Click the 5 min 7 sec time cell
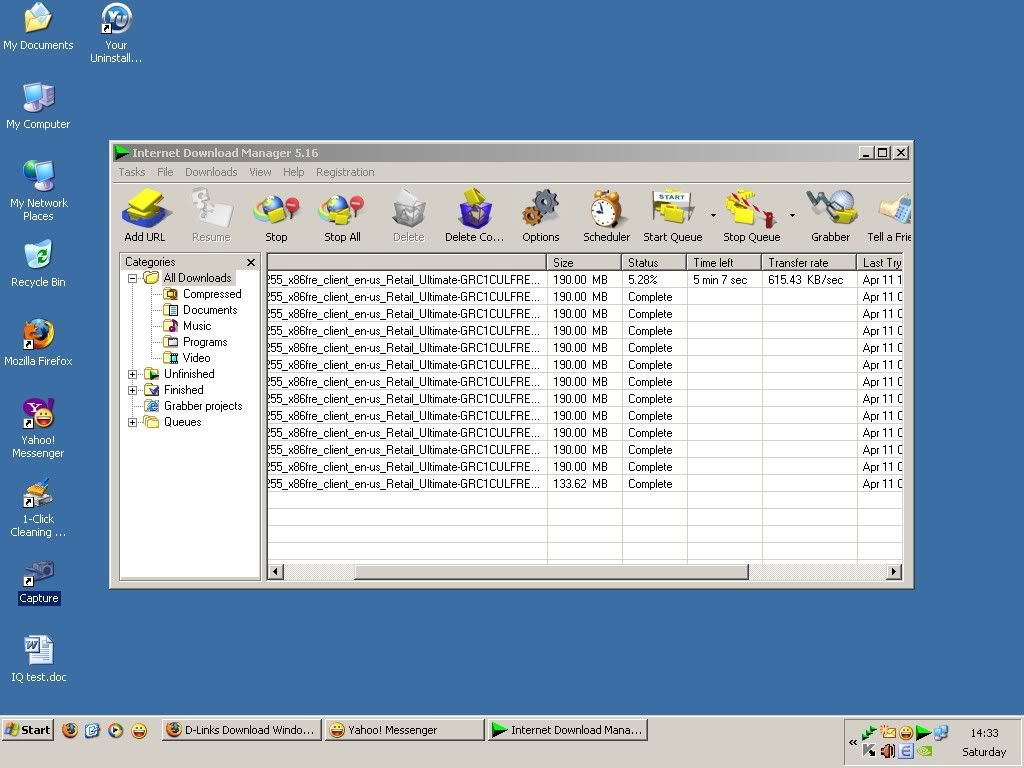 724,280
